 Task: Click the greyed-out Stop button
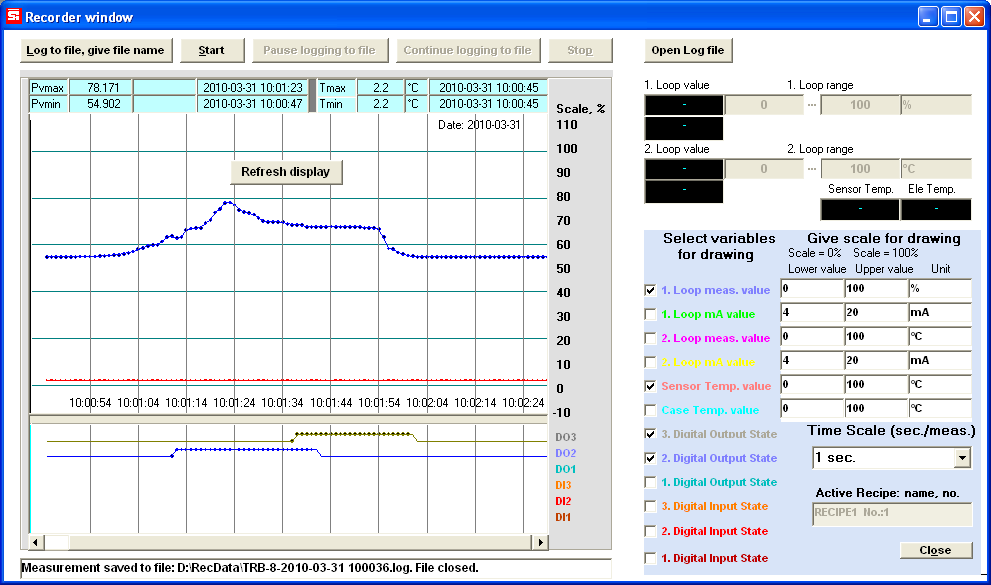point(580,51)
